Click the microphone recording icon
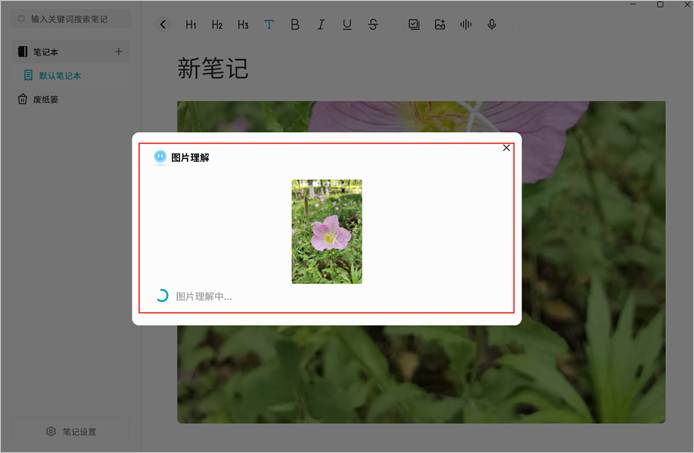This screenshot has width=694, height=453. tap(492, 25)
